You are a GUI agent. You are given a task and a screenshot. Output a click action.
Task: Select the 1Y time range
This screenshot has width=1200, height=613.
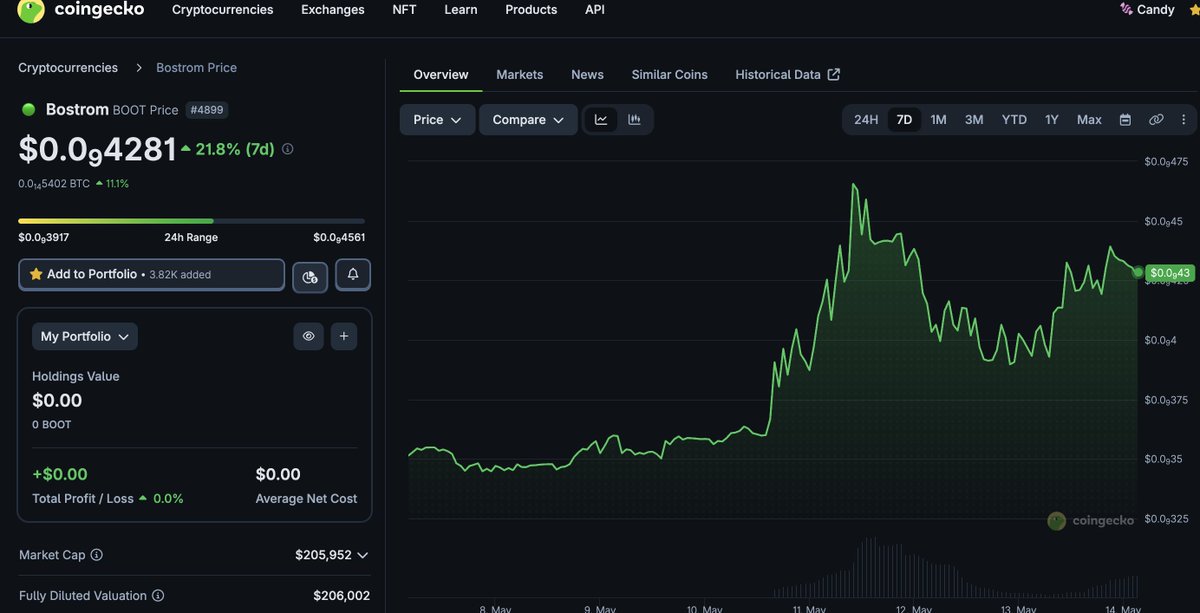pyautogui.click(x=1052, y=120)
